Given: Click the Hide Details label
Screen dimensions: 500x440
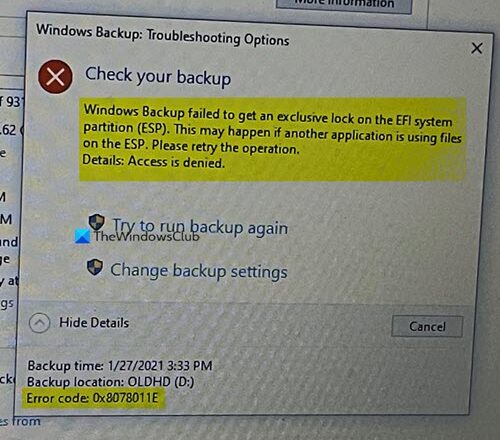Looking at the screenshot, I should [x=94, y=323].
